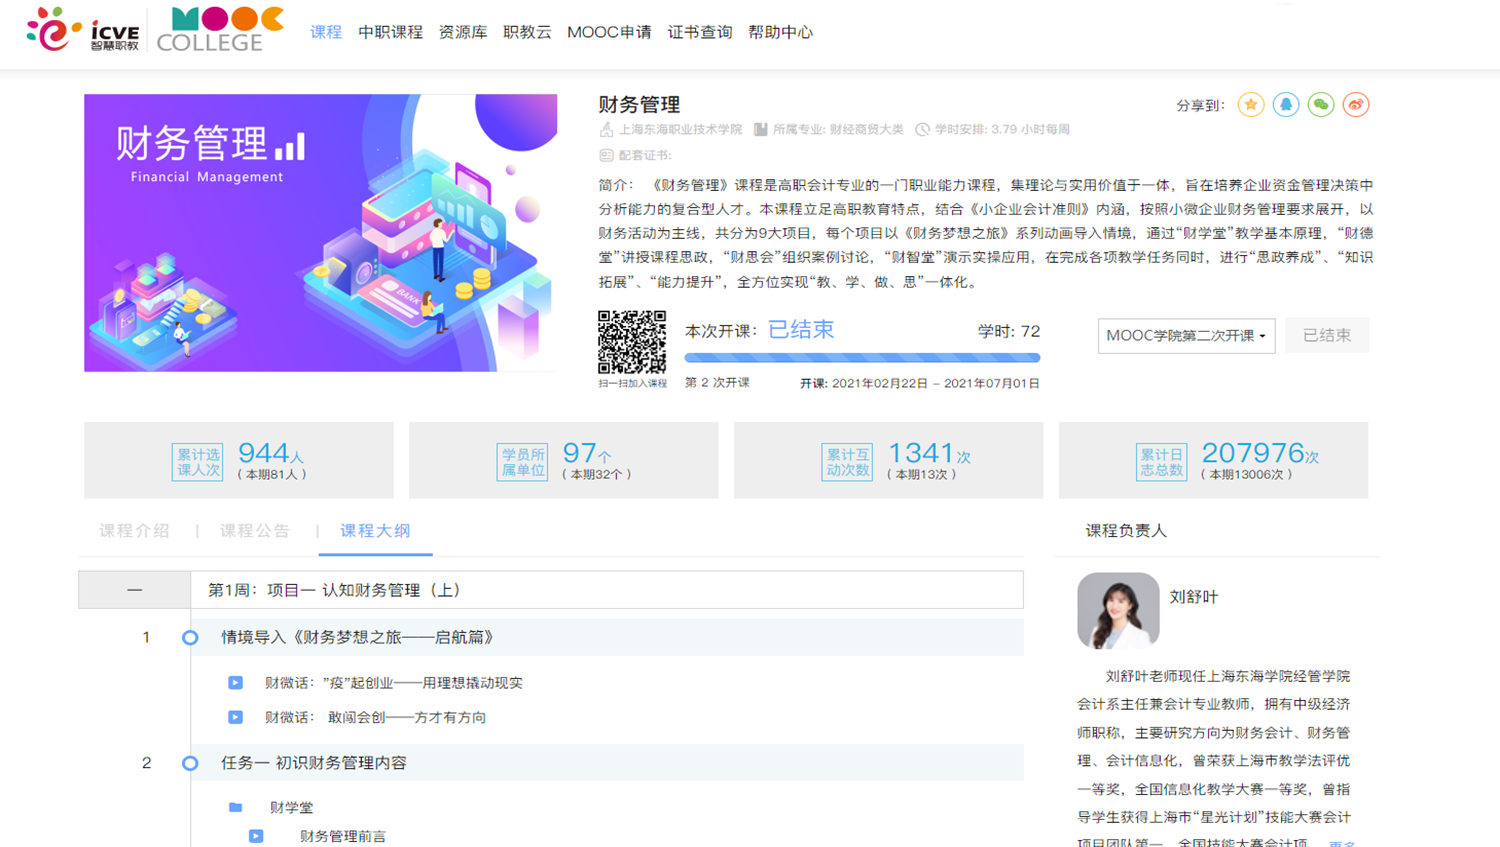Click the ICVE 智慧职教 logo

[83, 30]
